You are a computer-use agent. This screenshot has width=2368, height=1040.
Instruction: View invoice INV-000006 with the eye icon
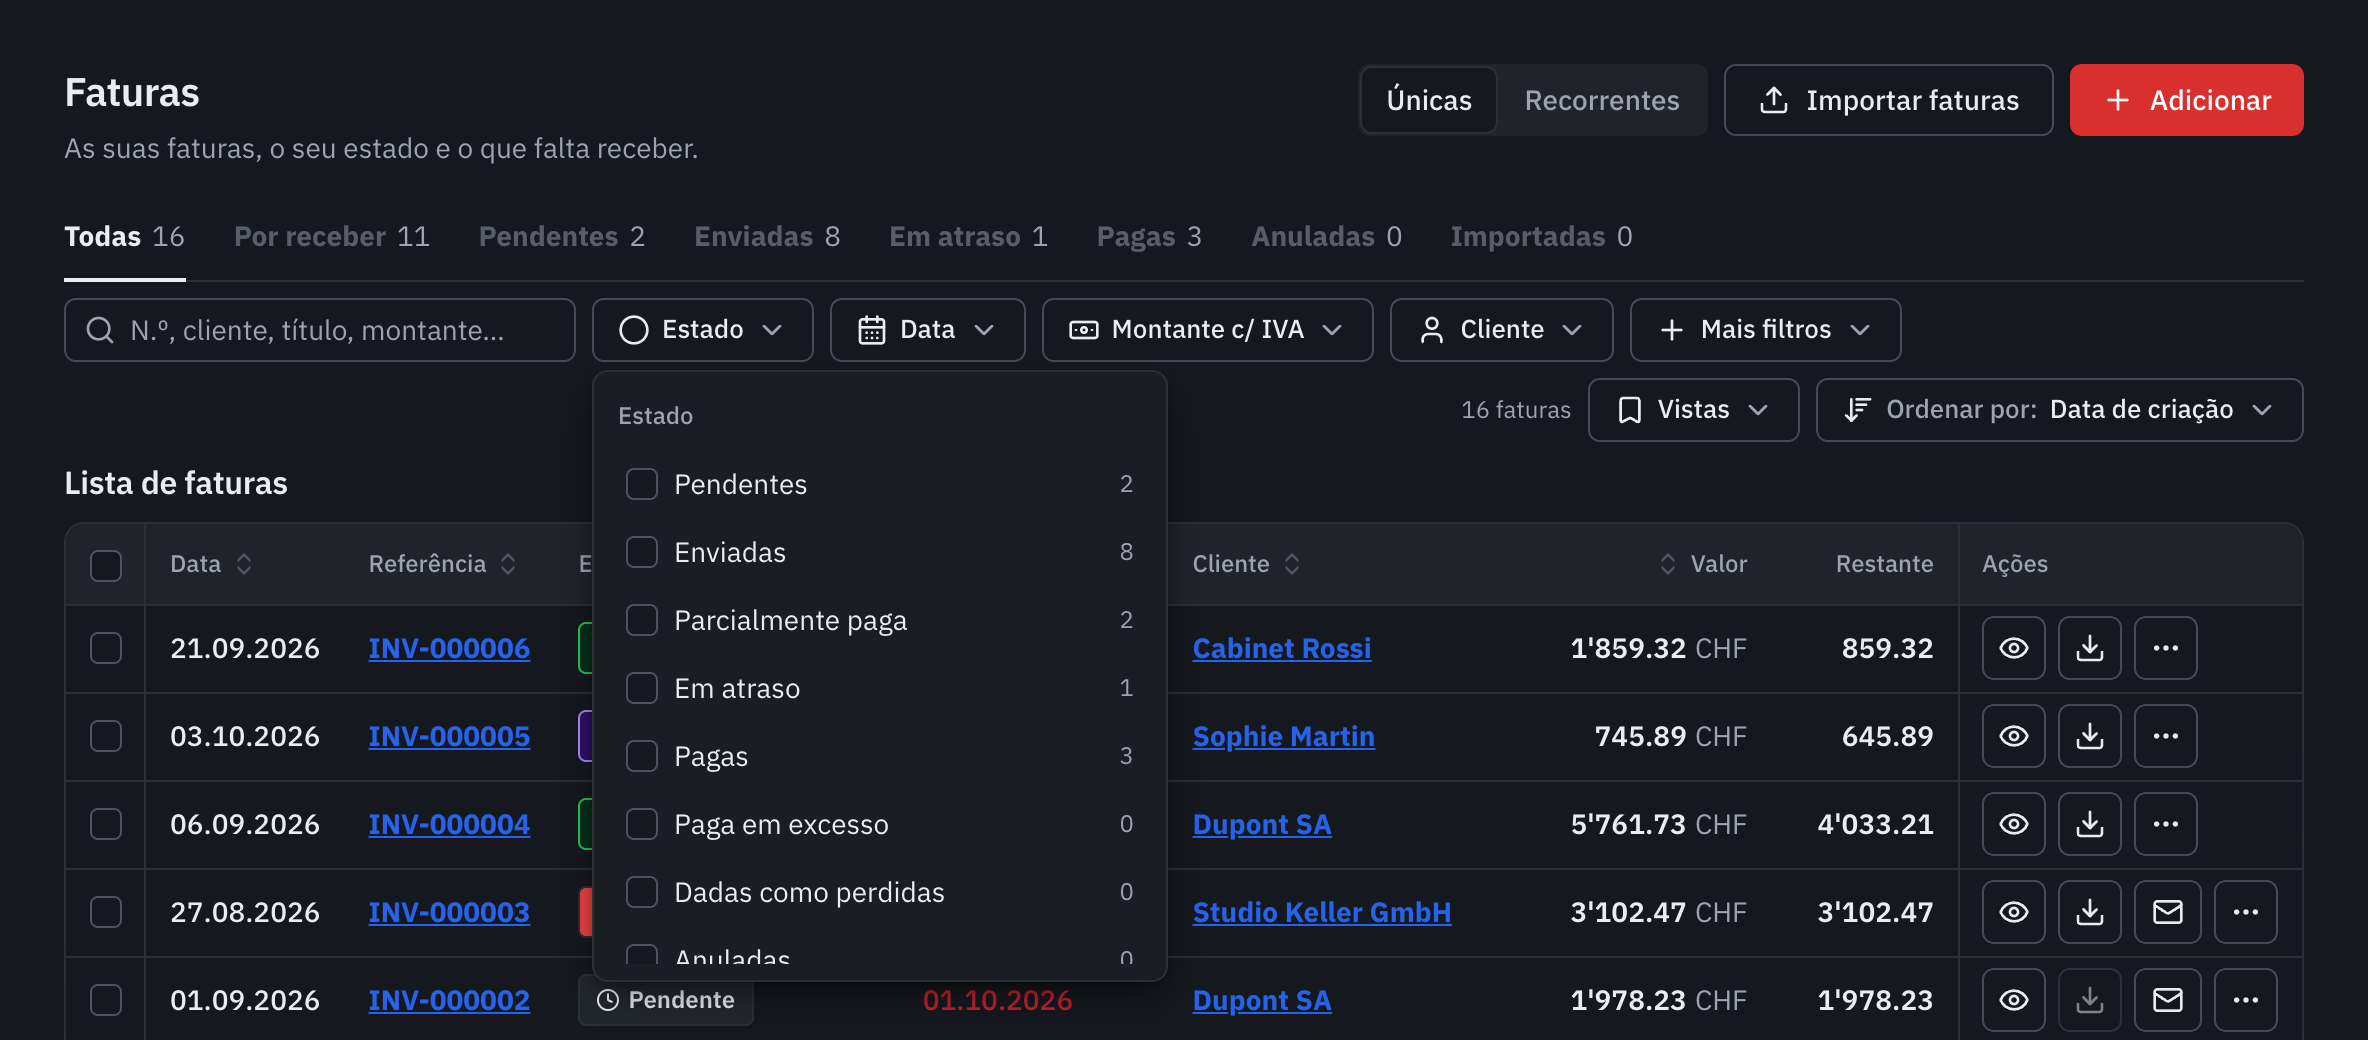pos(2013,648)
